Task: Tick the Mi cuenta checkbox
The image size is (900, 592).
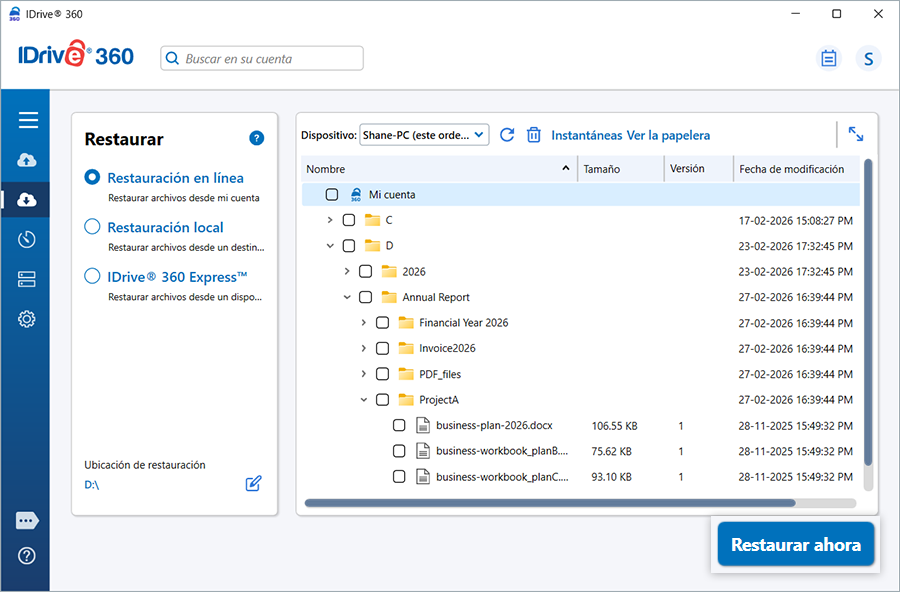Action: (x=332, y=195)
